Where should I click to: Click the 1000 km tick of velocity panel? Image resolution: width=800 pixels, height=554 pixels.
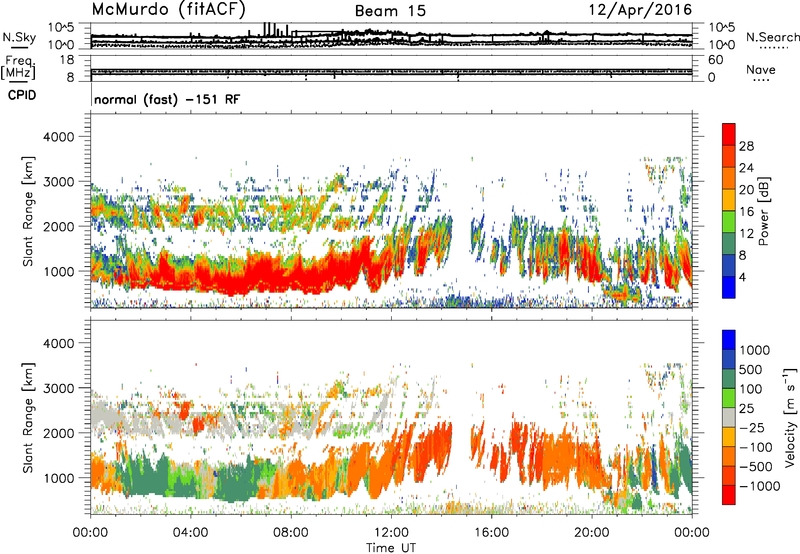pyautogui.click(x=58, y=478)
